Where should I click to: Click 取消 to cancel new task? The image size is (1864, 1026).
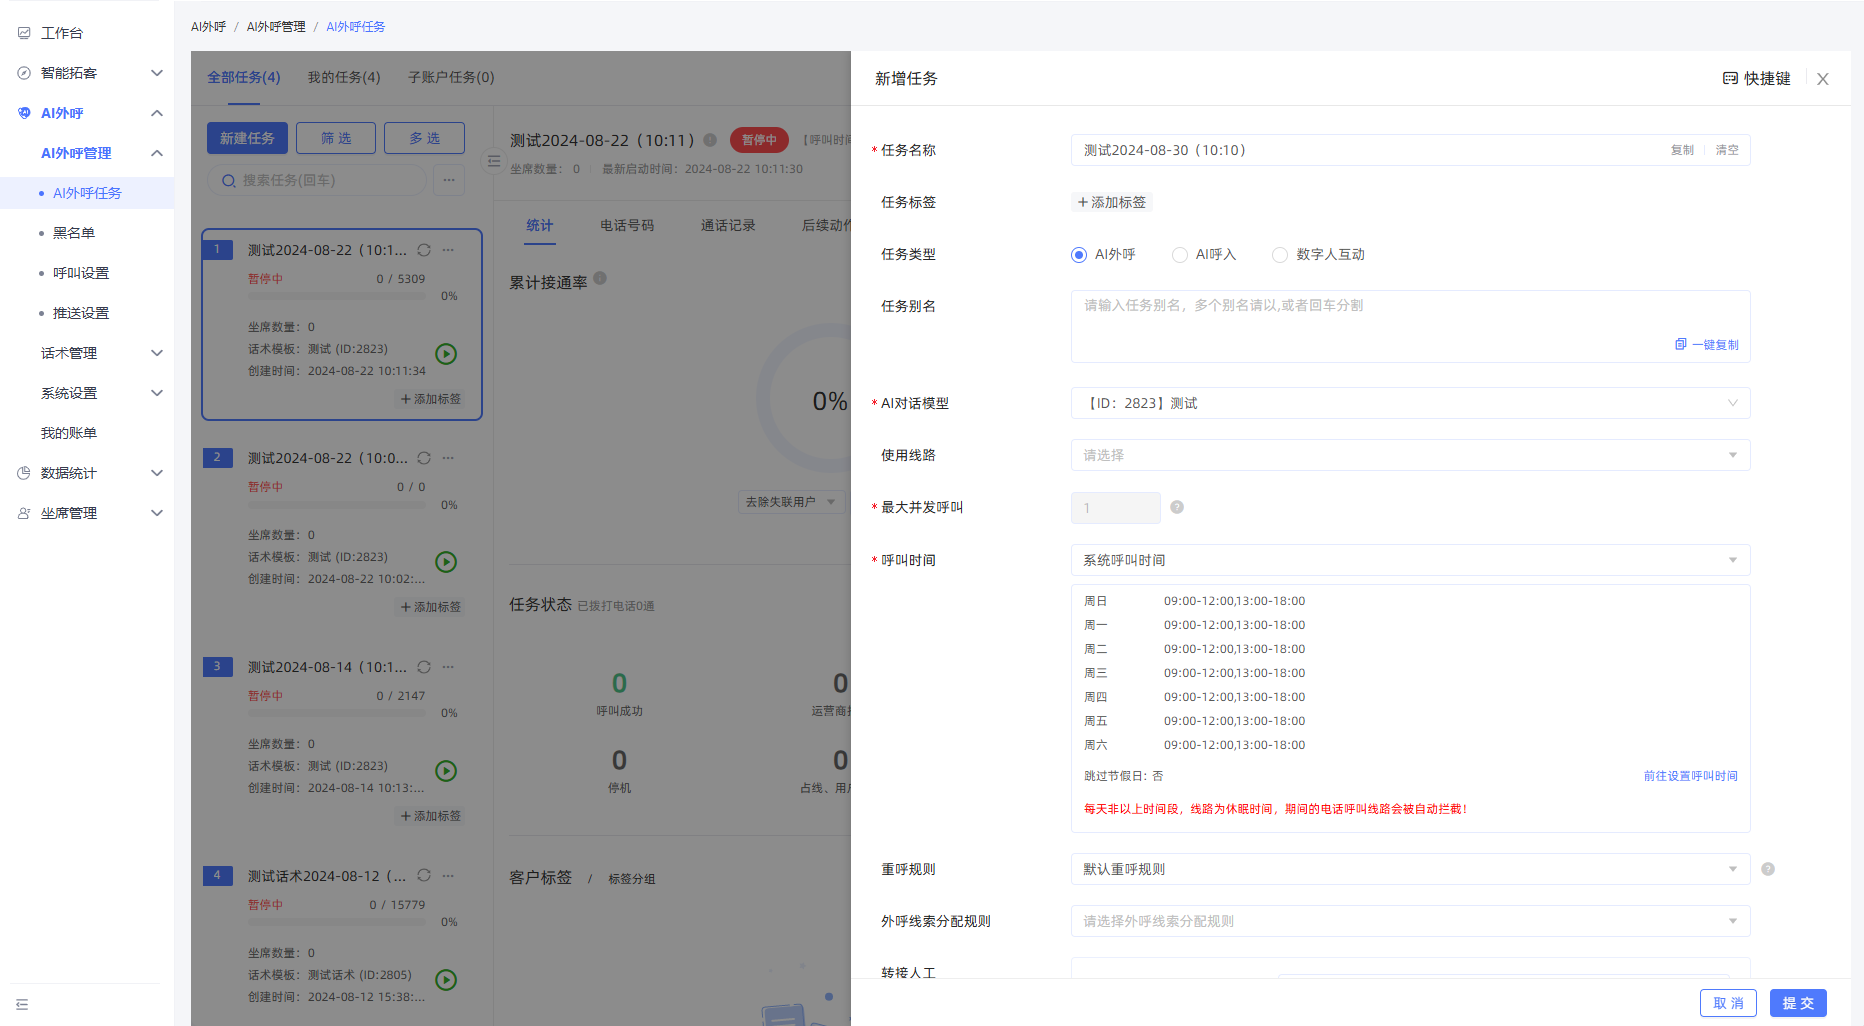tap(1728, 1003)
